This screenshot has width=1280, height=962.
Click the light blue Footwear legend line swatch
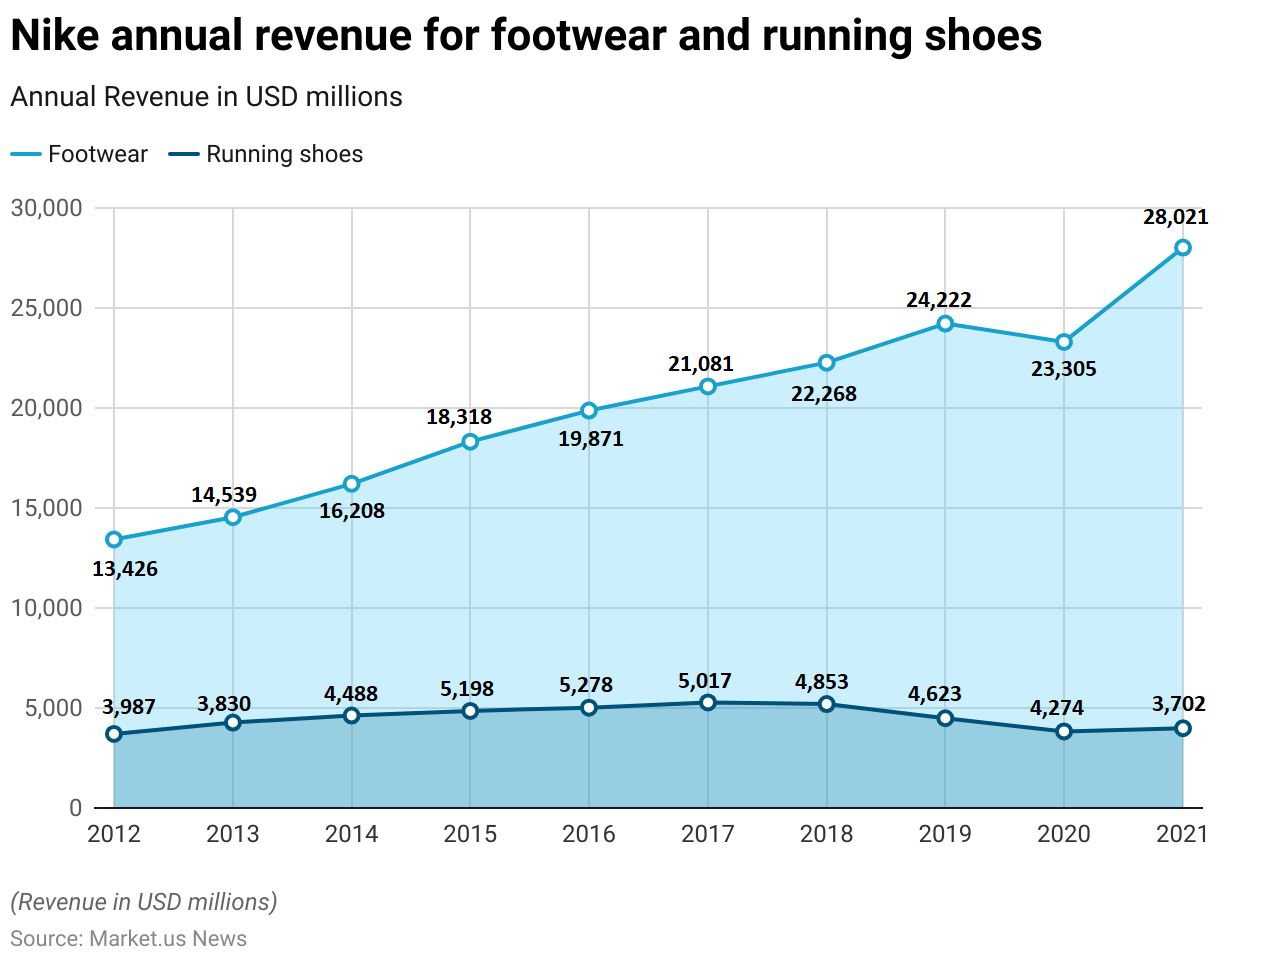[x=26, y=155]
